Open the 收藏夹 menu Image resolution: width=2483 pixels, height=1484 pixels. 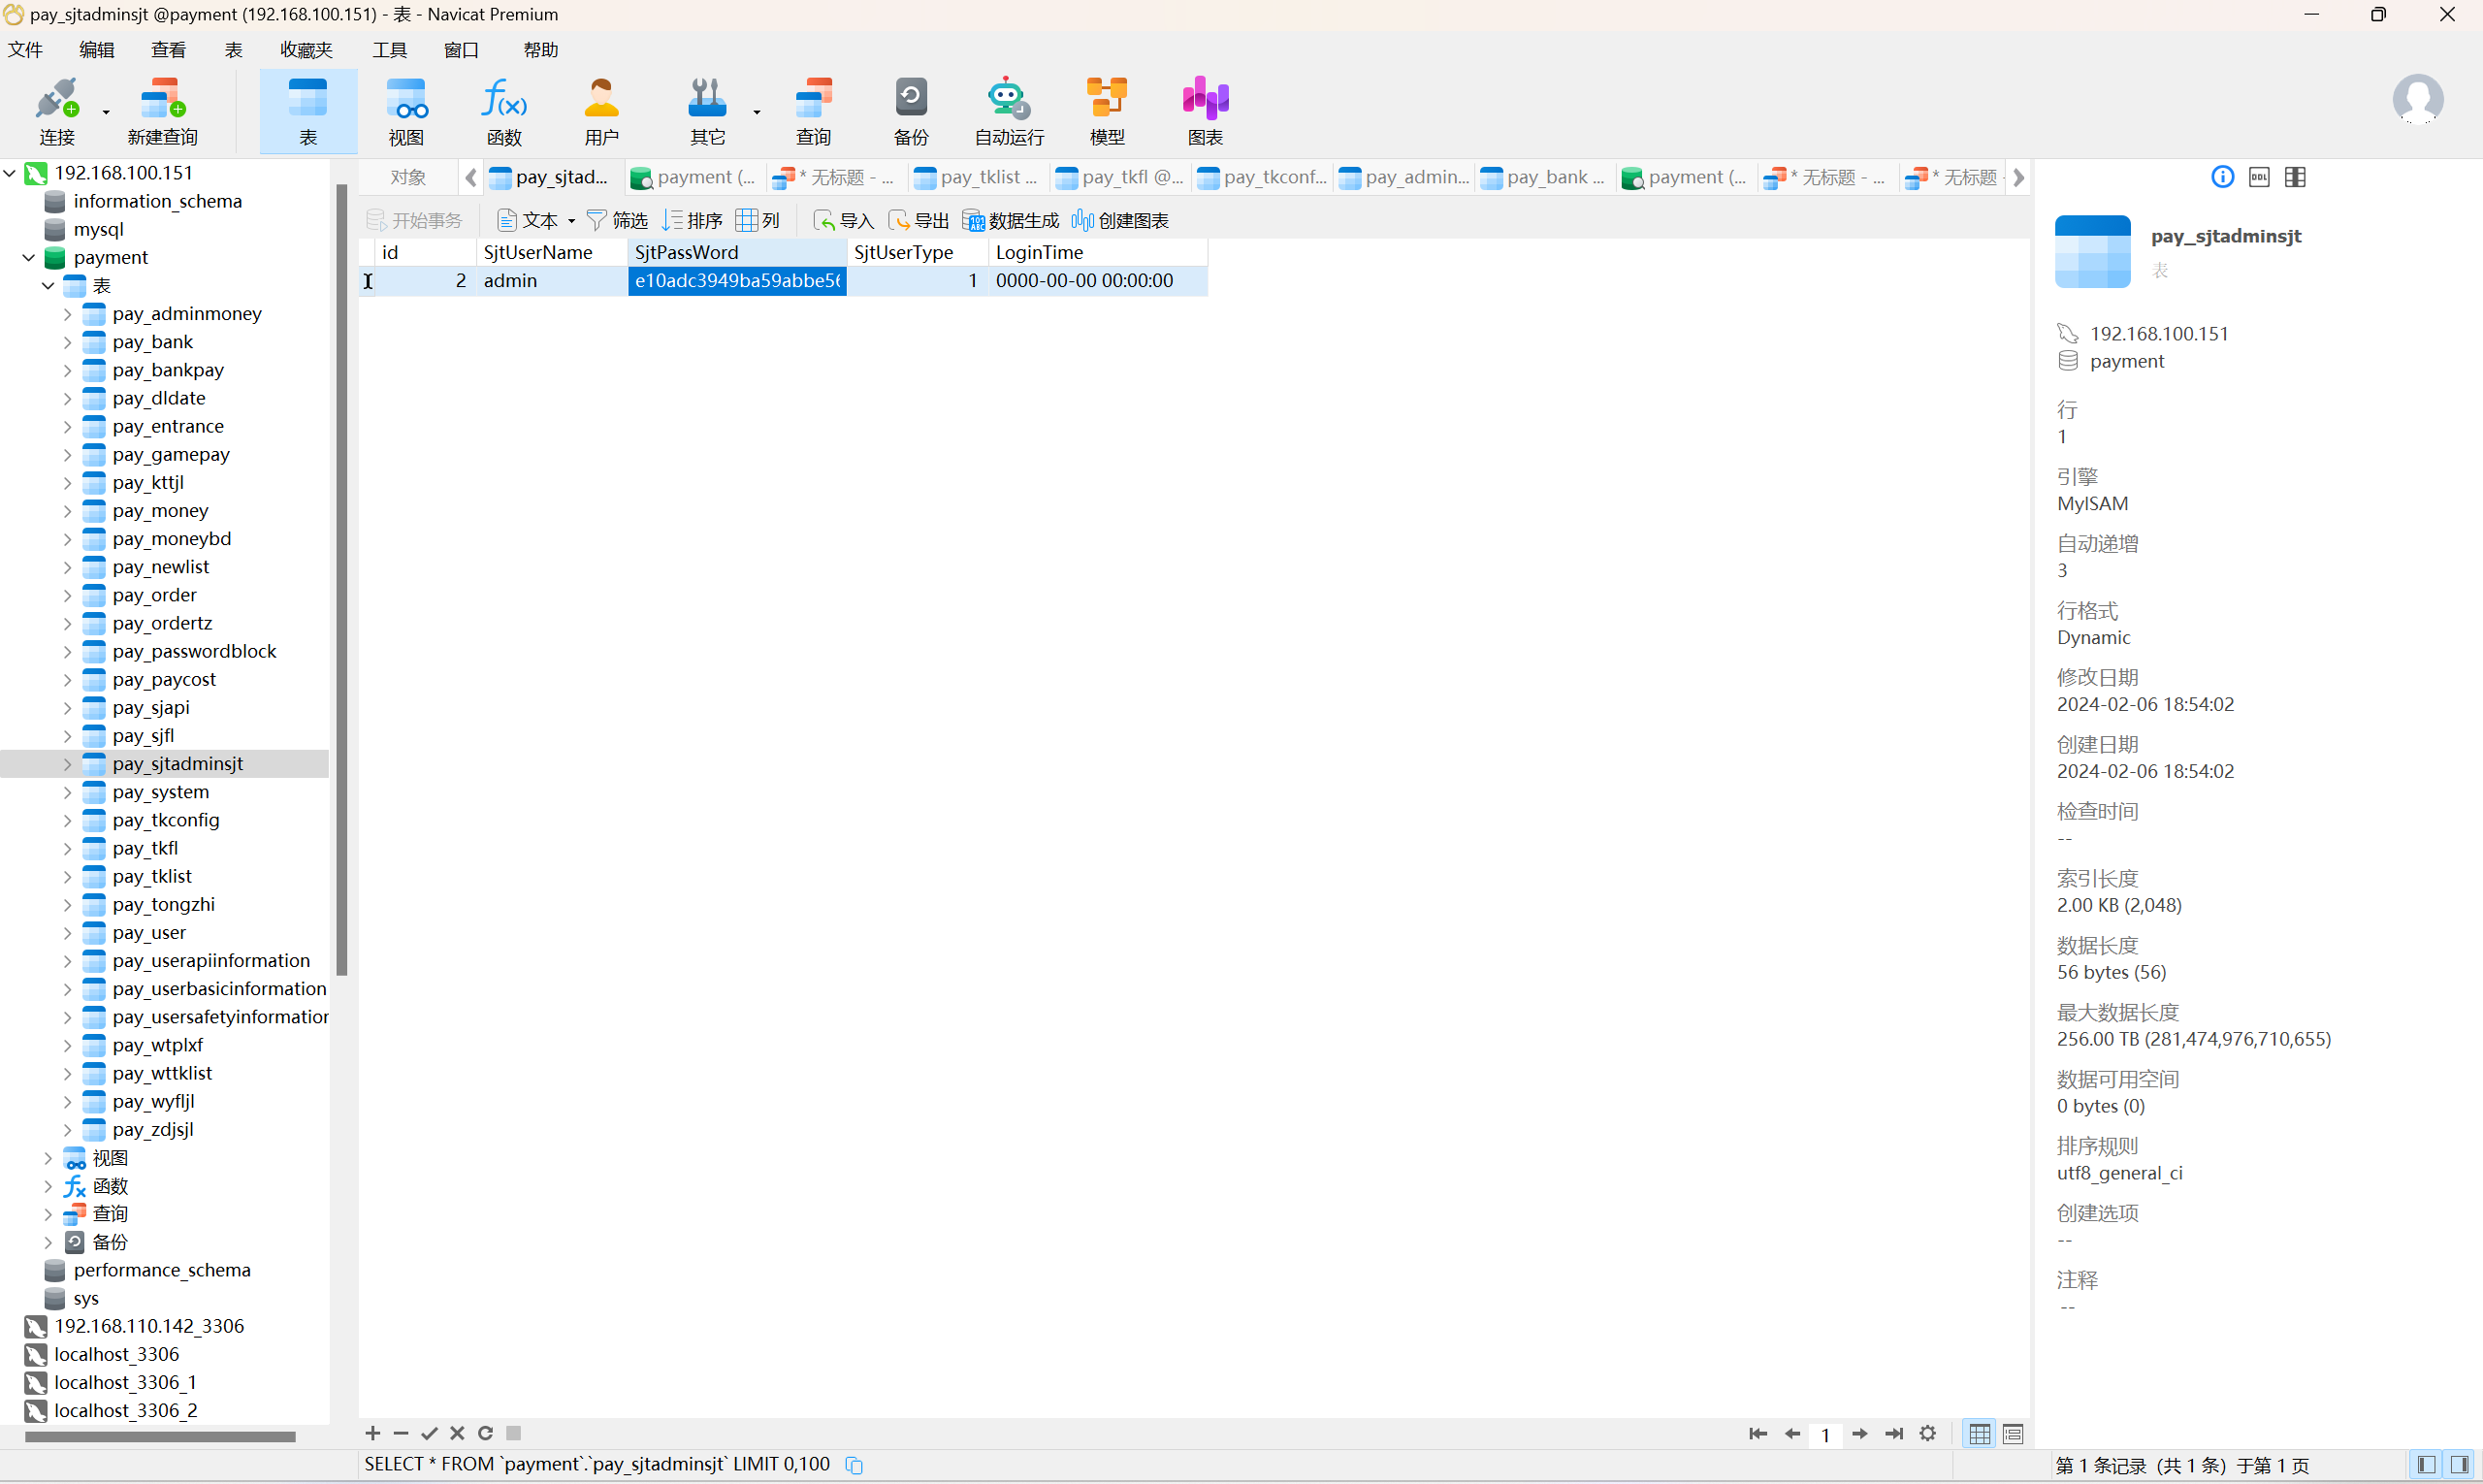click(x=306, y=50)
